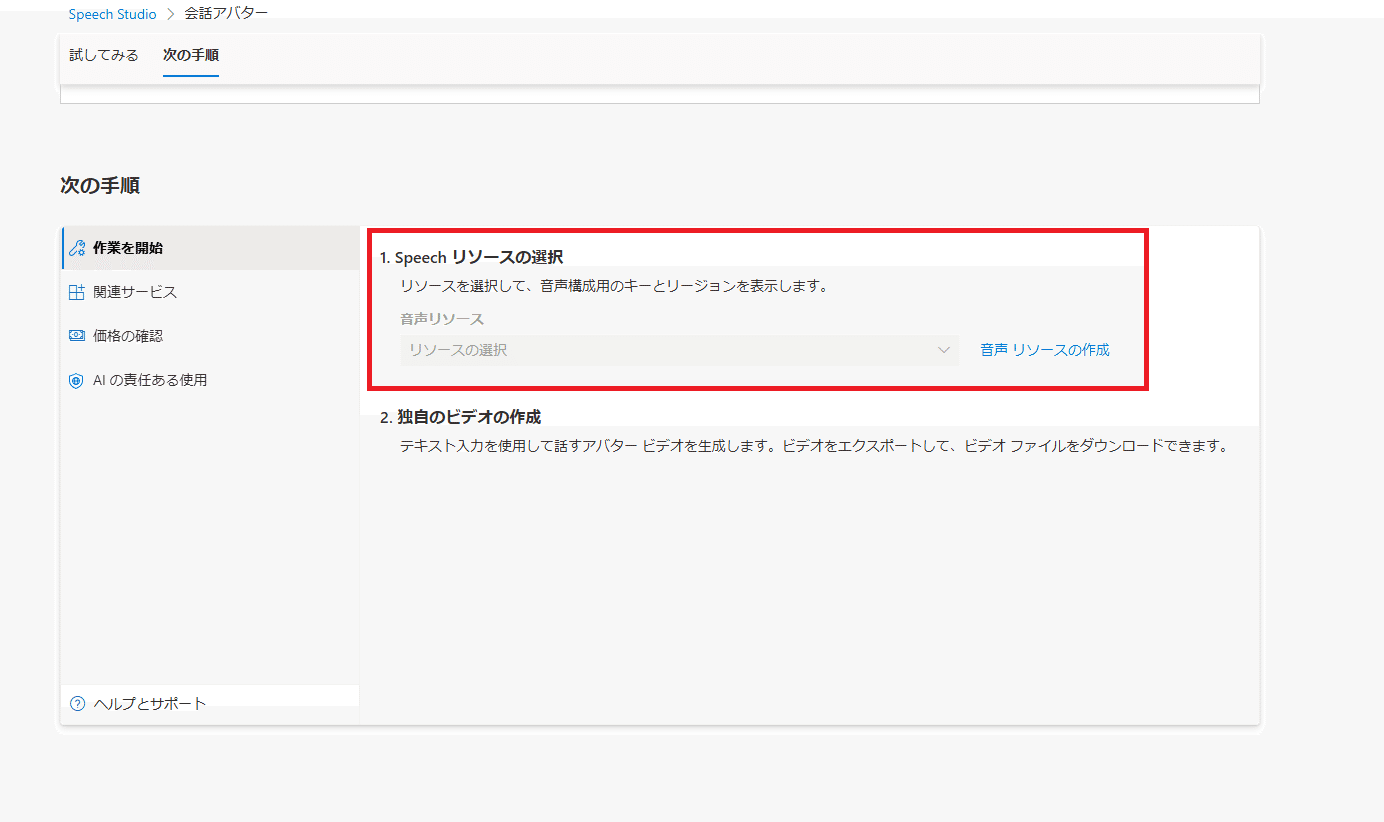The width and height of the screenshot is (1384, 822).
Task: Click the description starting with リソースを選択して
Action: 614,286
